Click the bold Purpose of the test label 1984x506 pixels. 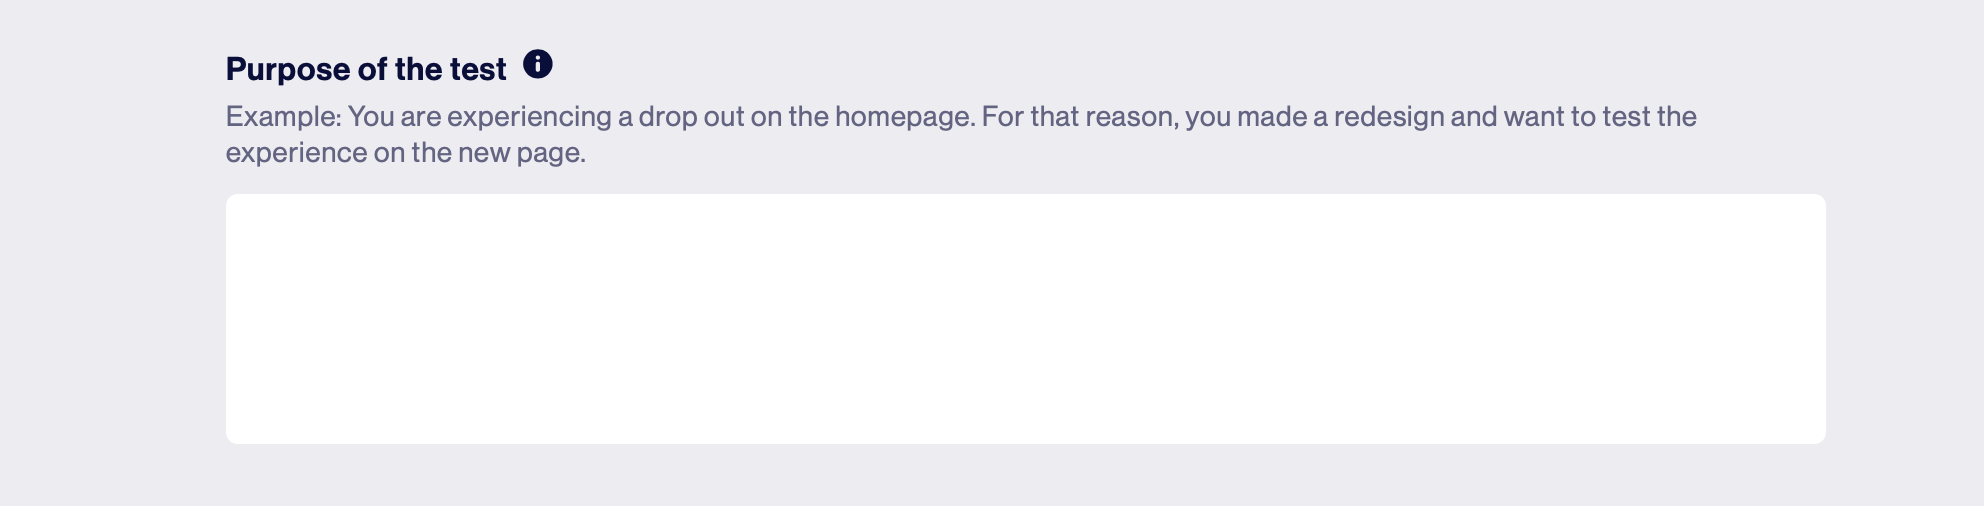click(366, 69)
